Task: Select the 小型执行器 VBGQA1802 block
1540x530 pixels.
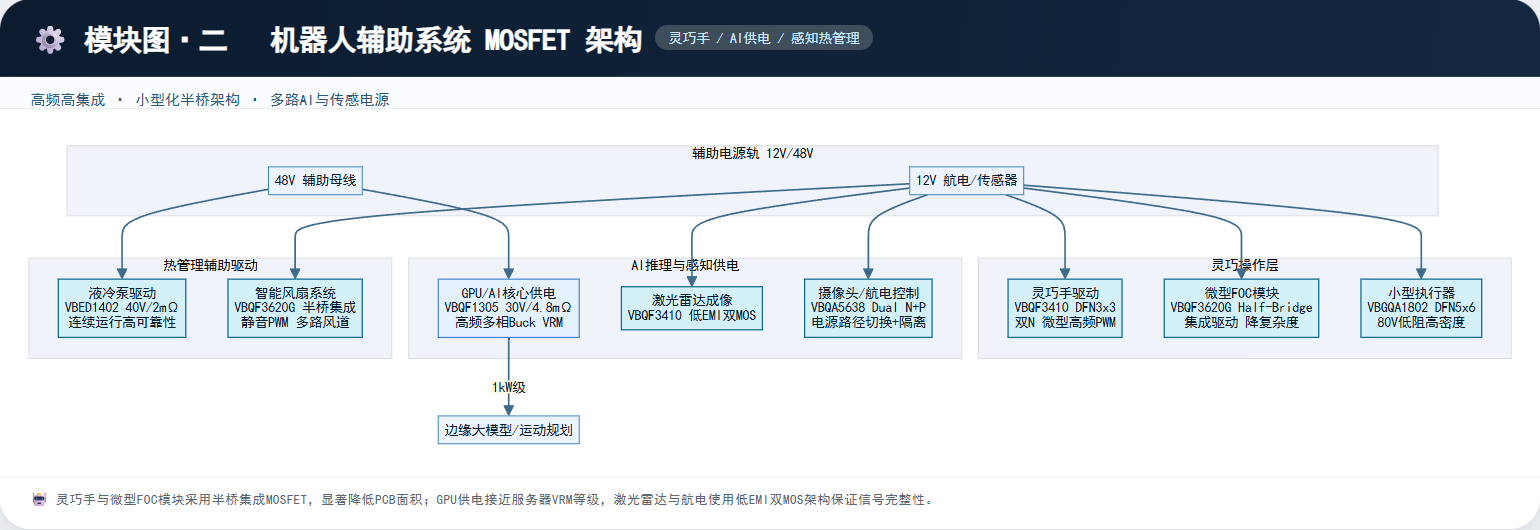Action: click(x=1421, y=308)
